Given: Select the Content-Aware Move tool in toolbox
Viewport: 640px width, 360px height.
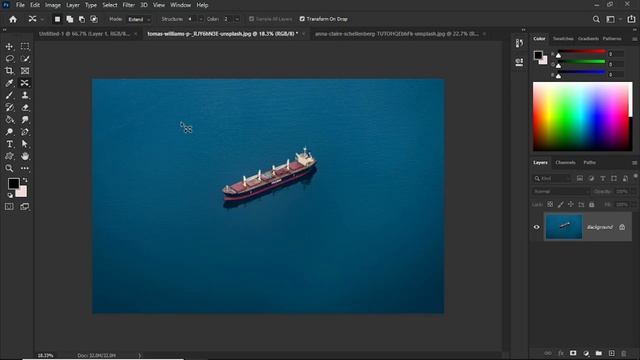Looking at the screenshot, I should point(25,83).
